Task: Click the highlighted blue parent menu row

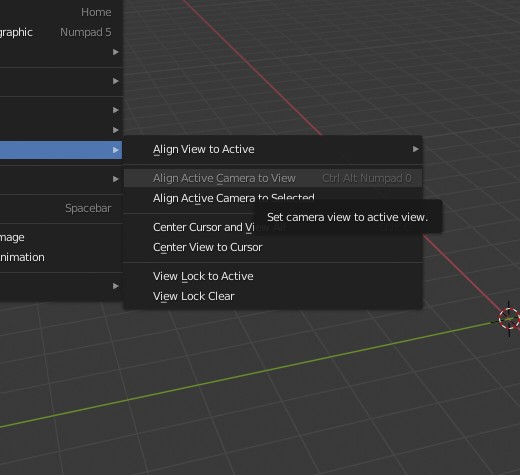Action: pos(61,150)
